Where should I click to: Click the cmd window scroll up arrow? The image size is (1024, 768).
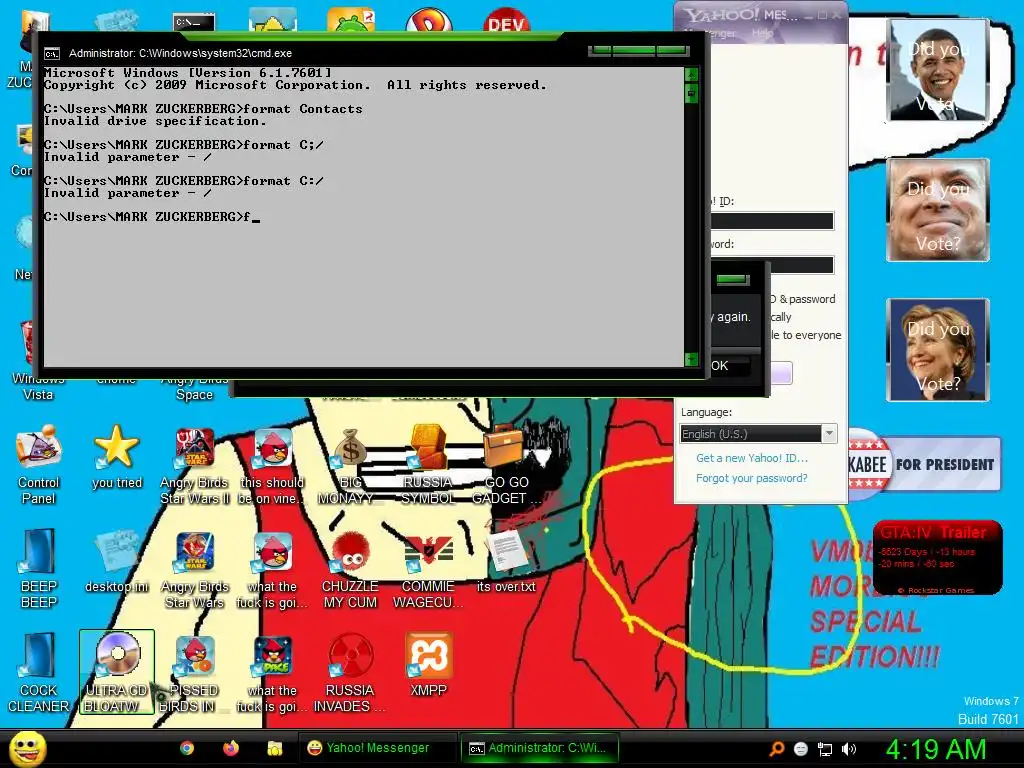(x=691, y=74)
